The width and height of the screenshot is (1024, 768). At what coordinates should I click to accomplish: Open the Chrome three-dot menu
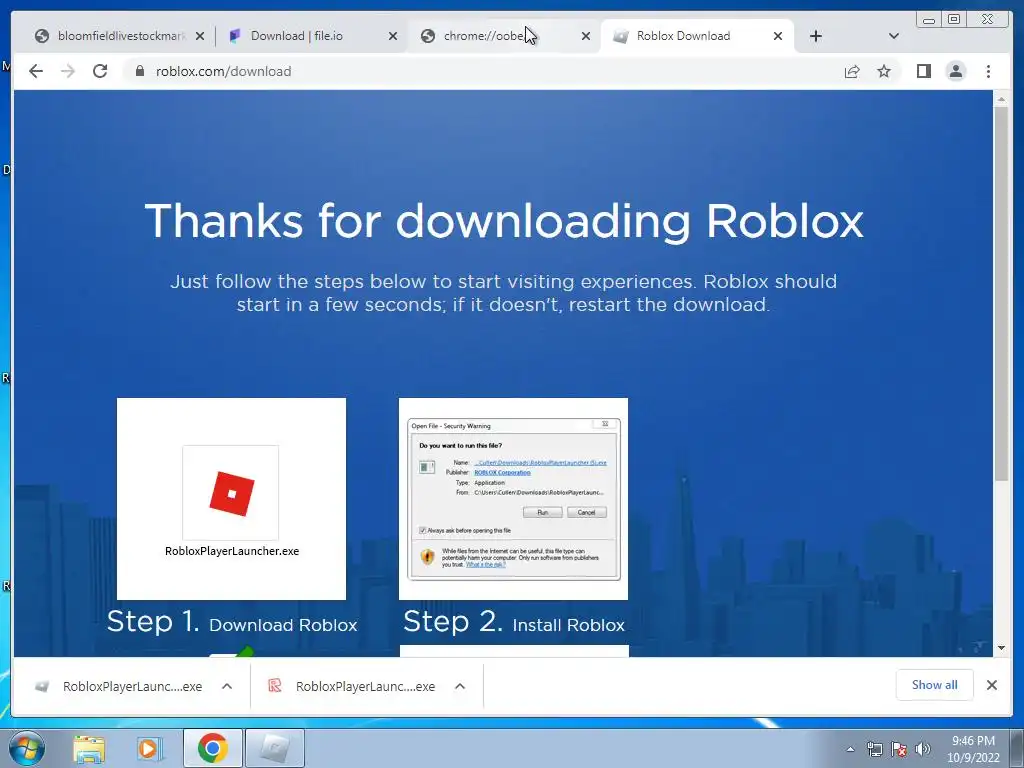pyautogui.click(x=988, y=71)
